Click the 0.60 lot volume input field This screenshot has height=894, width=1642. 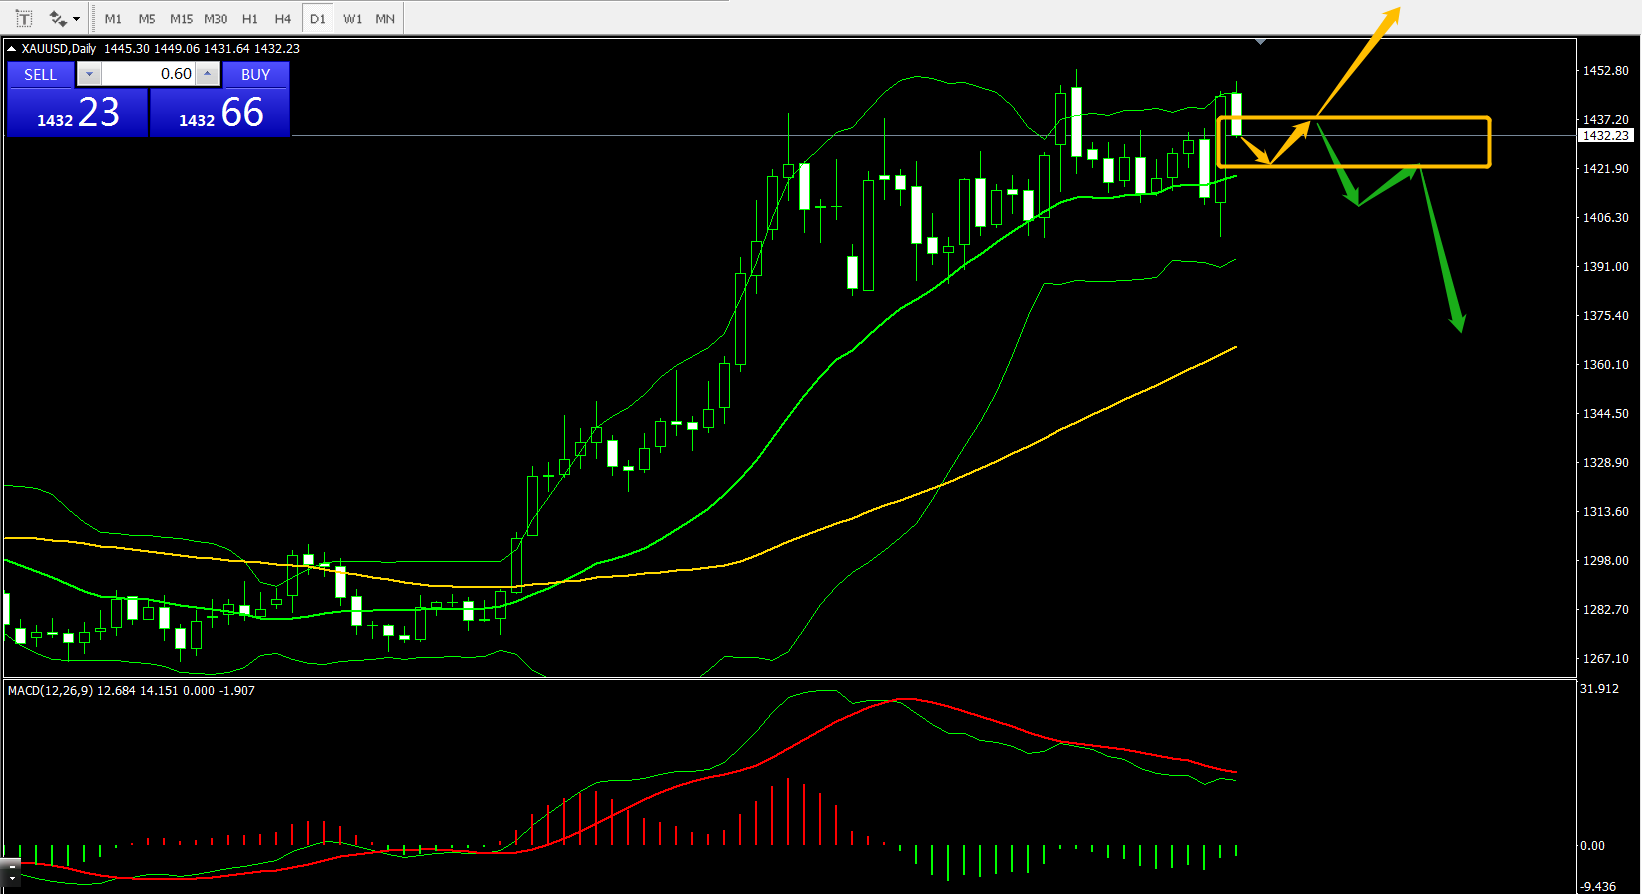point(148,74)
